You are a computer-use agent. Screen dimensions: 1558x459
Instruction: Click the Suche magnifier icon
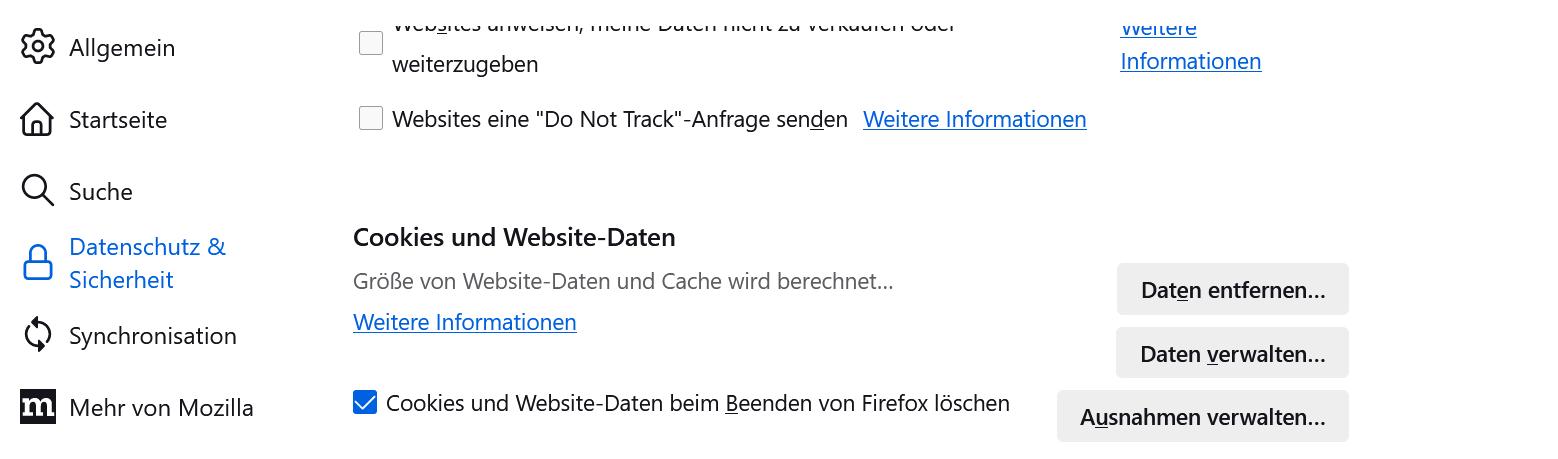coord(38,190)
